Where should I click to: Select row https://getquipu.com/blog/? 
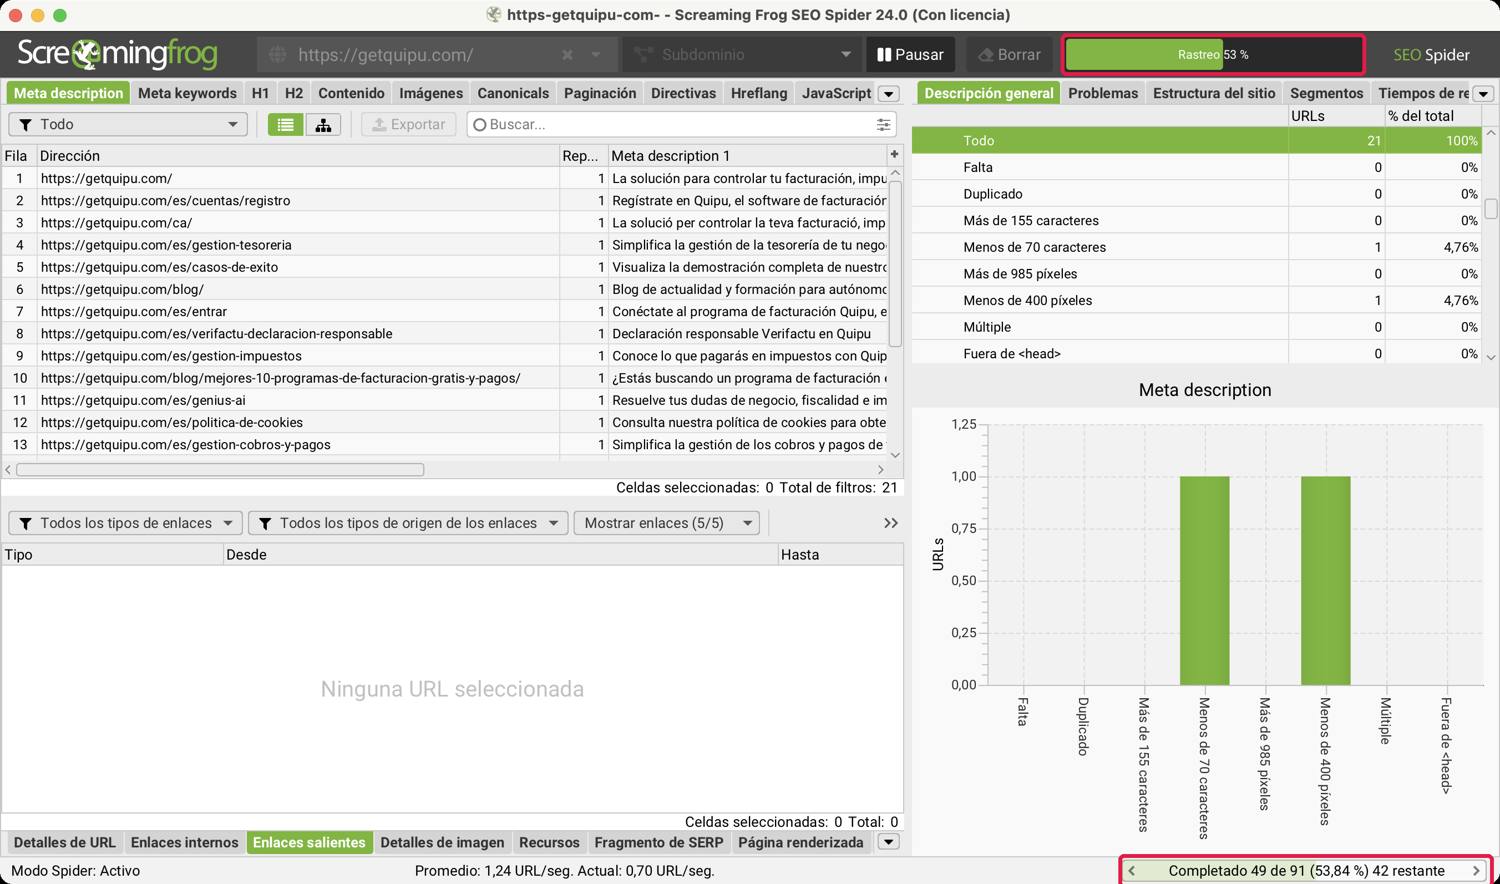(x=444, y=289)
